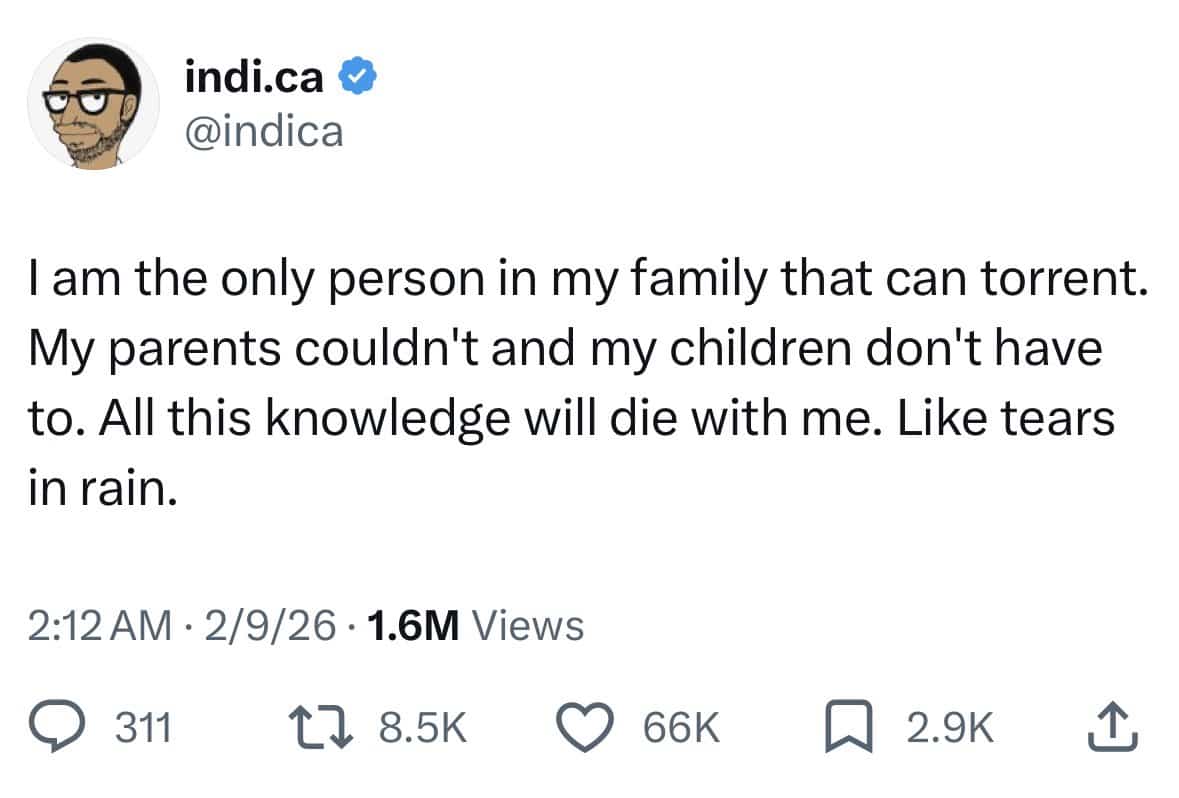Screen dimensions: 1179x798
Task: Click the indi.ca display name
Action: point(255,78)
